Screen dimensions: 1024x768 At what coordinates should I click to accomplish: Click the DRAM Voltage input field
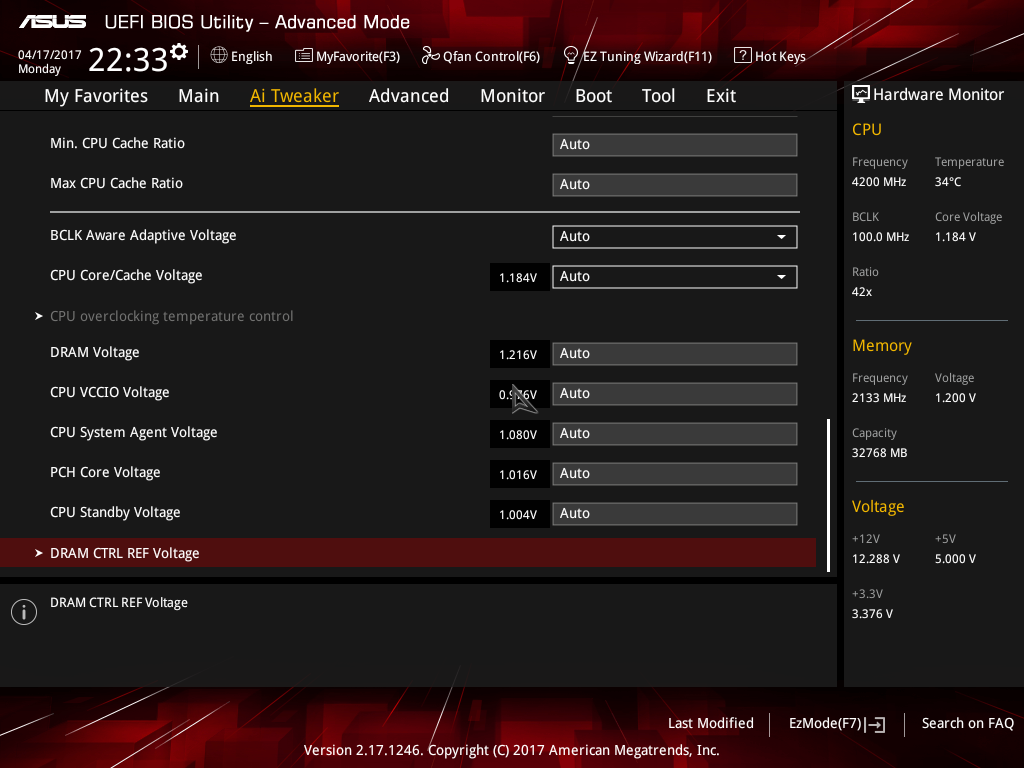675,353
